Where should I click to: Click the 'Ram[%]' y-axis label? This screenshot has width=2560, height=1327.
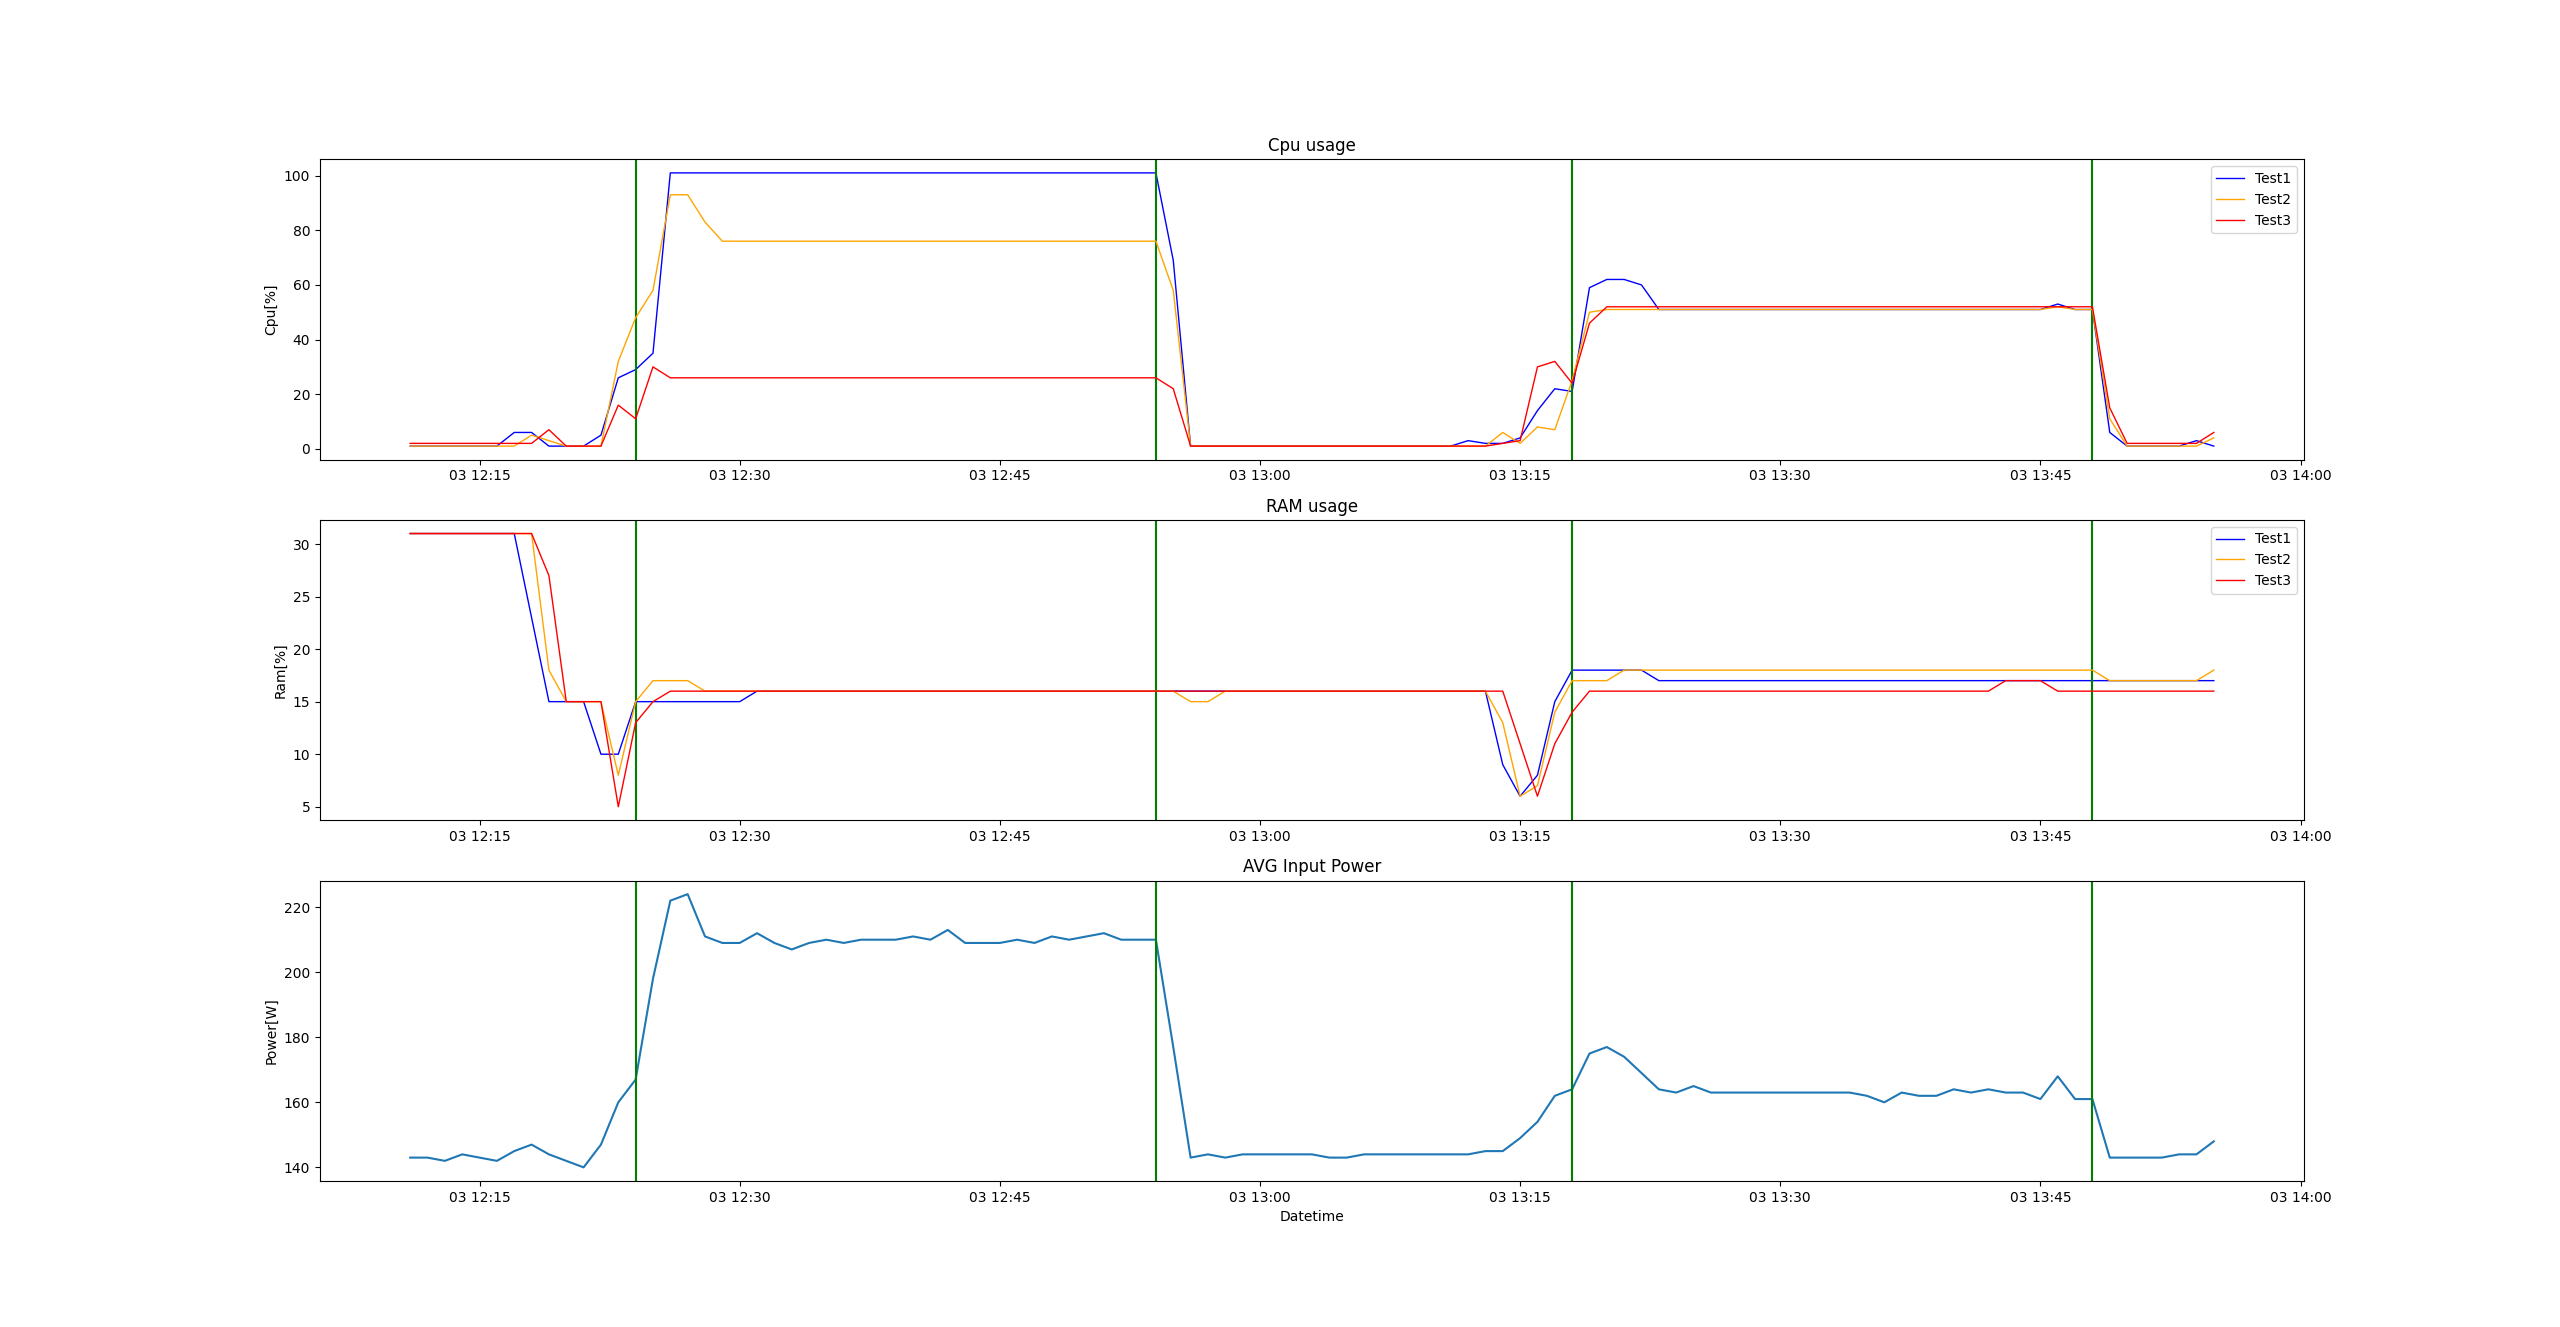[280, 671]
